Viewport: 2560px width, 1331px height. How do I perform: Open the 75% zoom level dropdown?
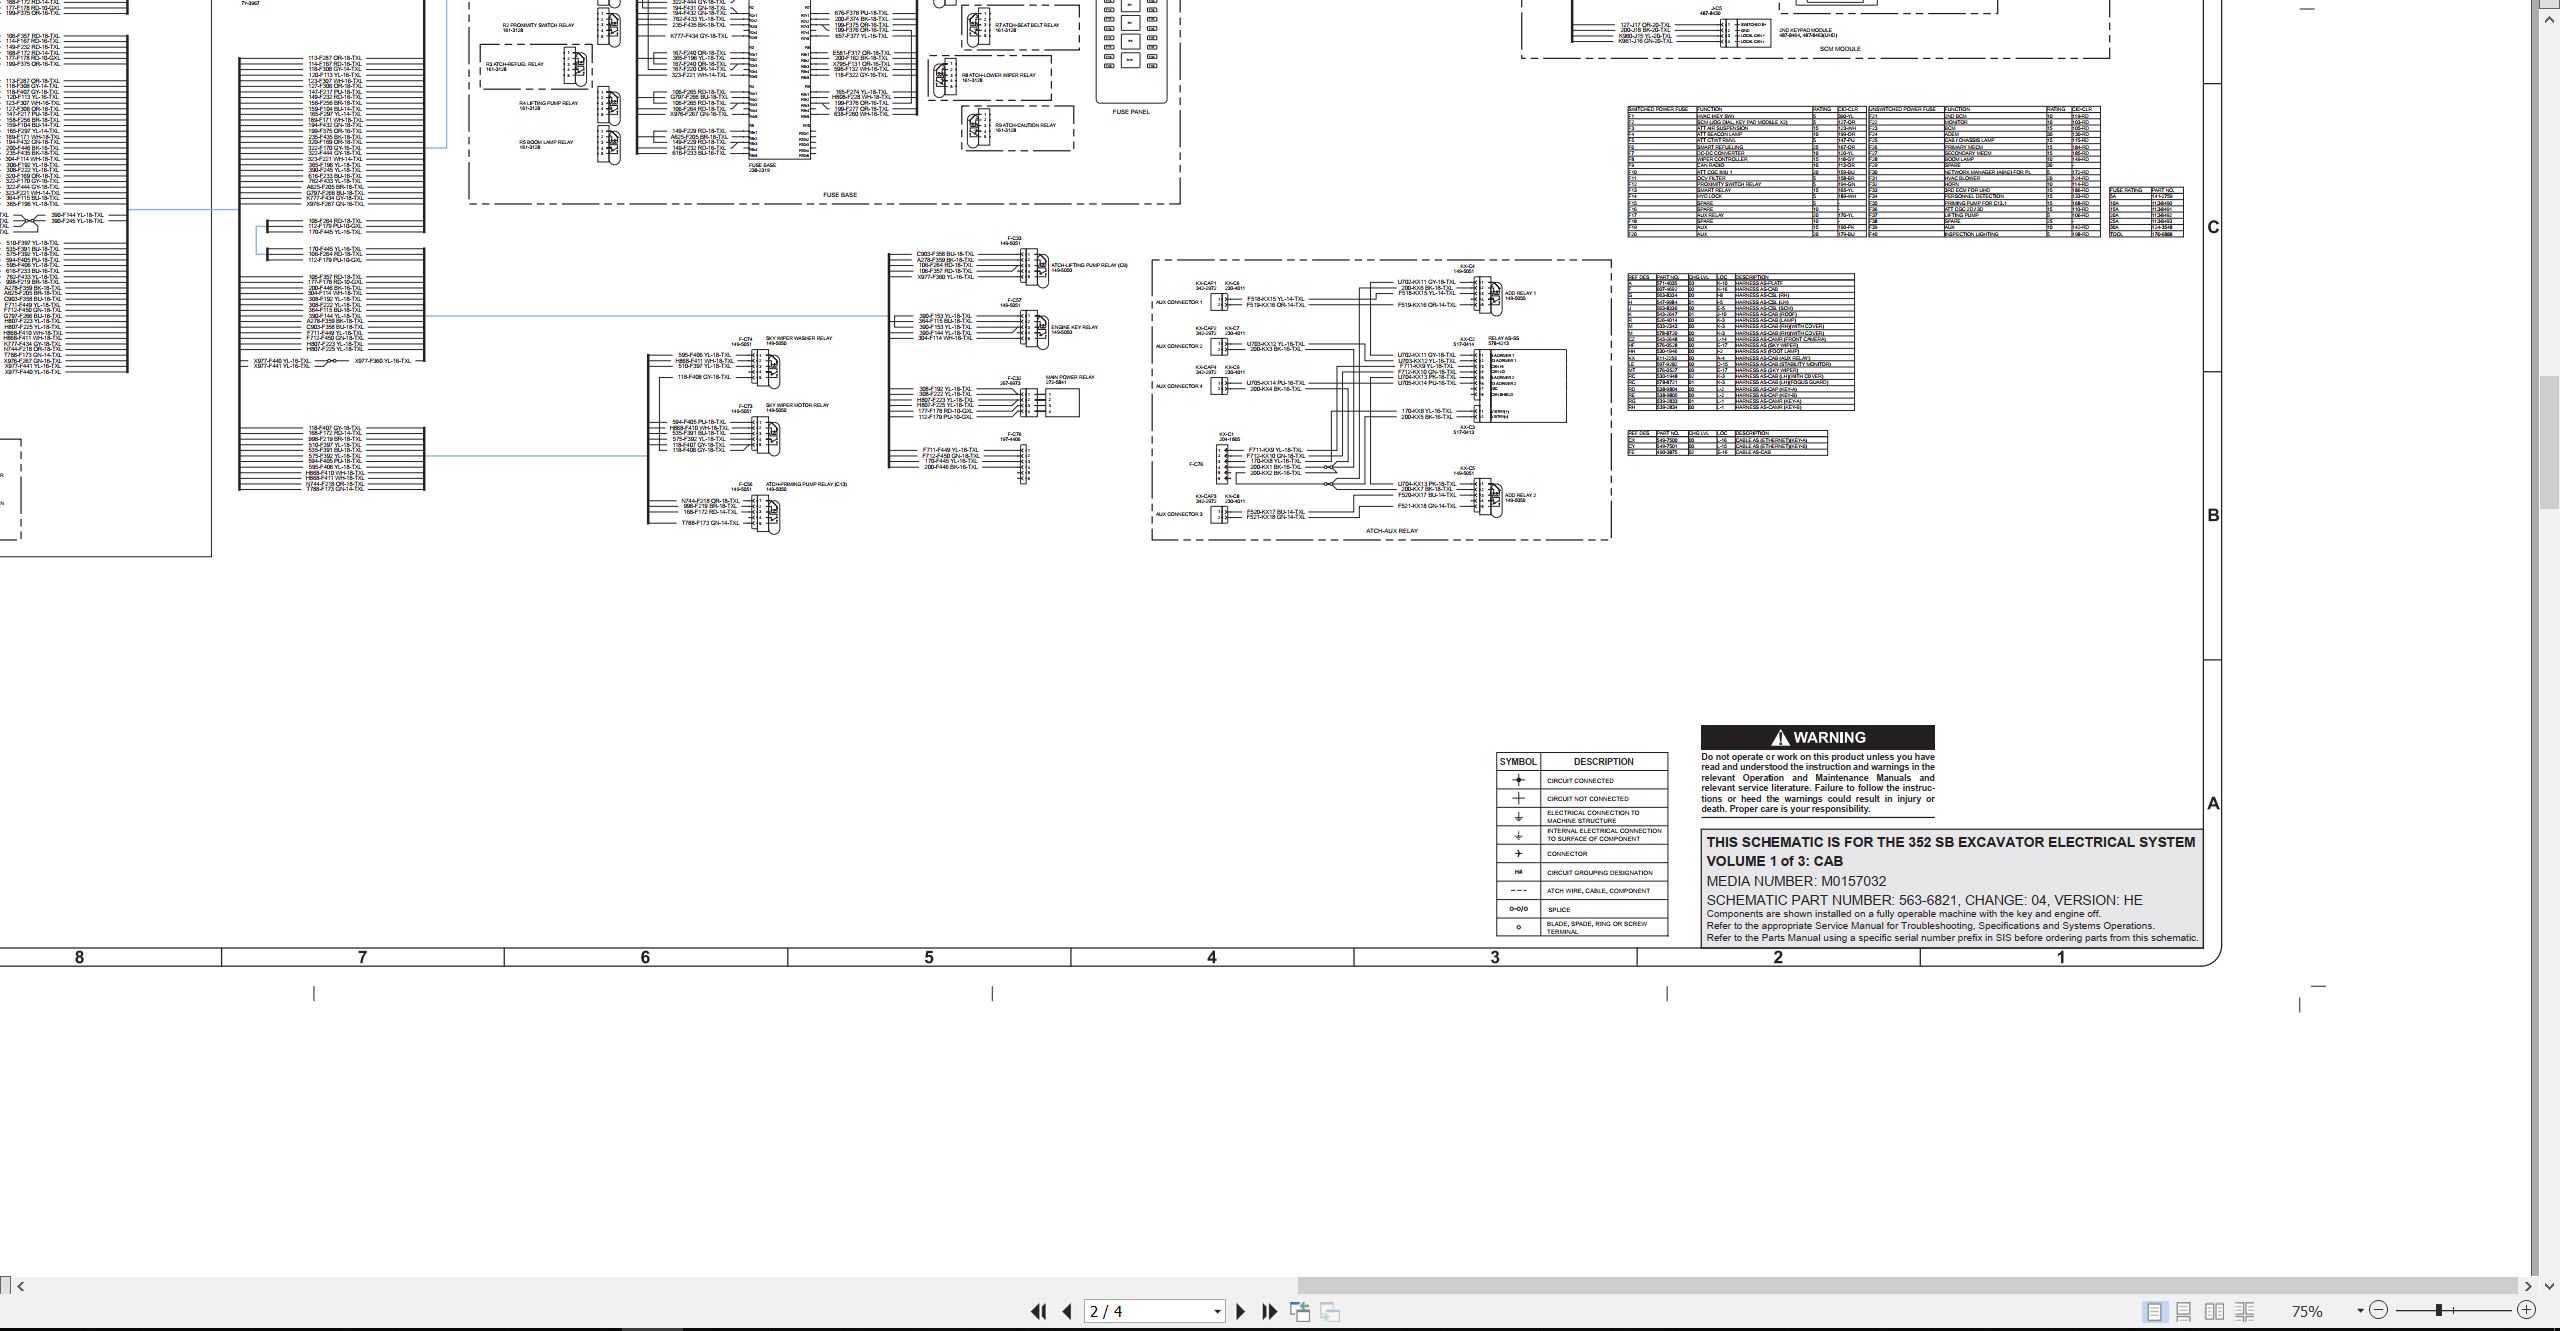pos(2360,1311)
